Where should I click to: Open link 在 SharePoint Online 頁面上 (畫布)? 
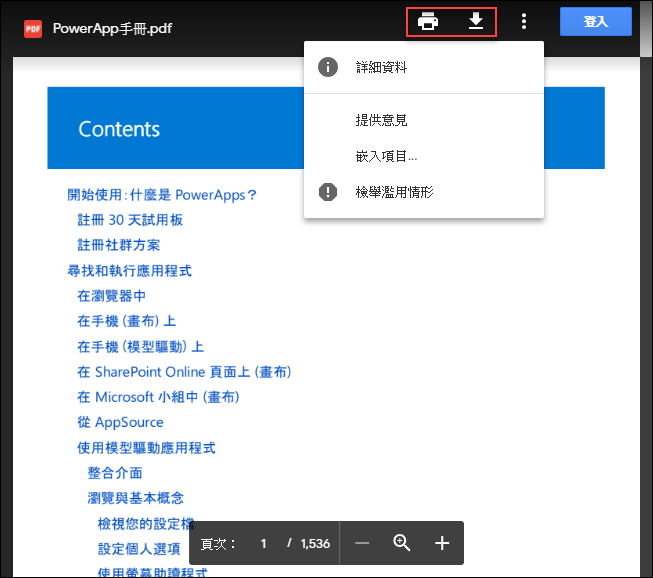pos(184,372)
